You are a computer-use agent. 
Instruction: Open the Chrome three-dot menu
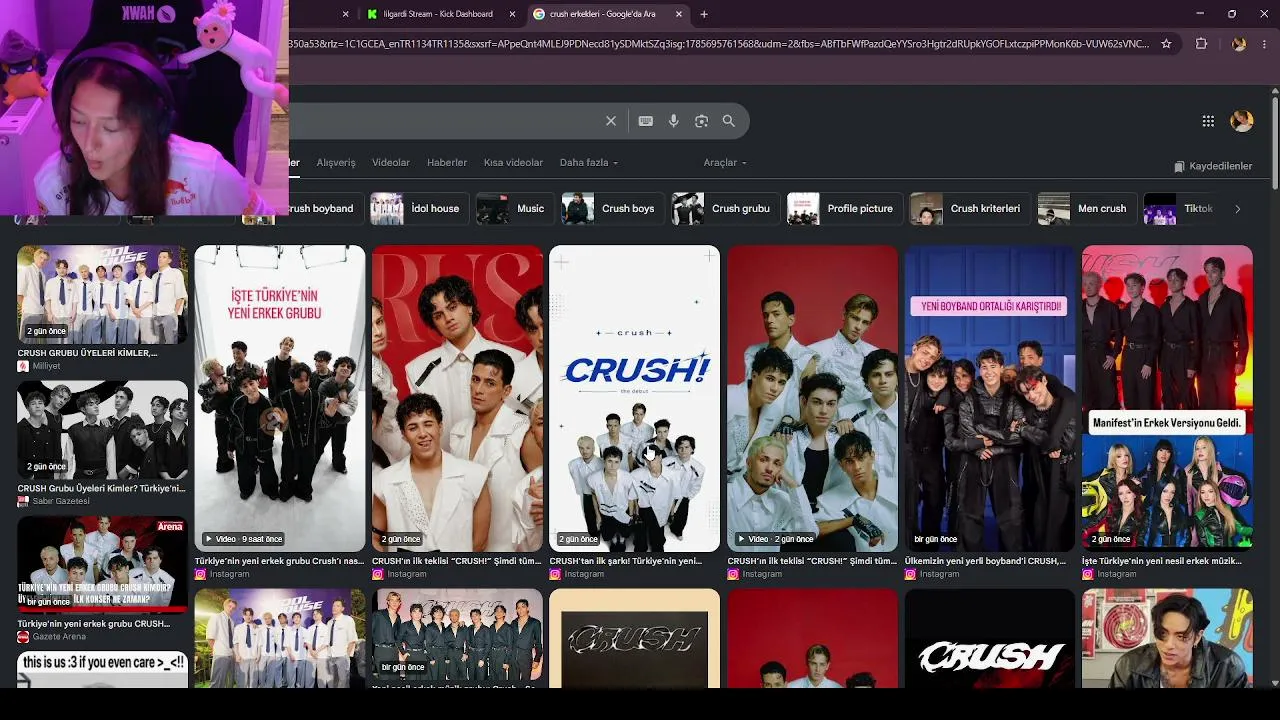[x=1265, y=44]
